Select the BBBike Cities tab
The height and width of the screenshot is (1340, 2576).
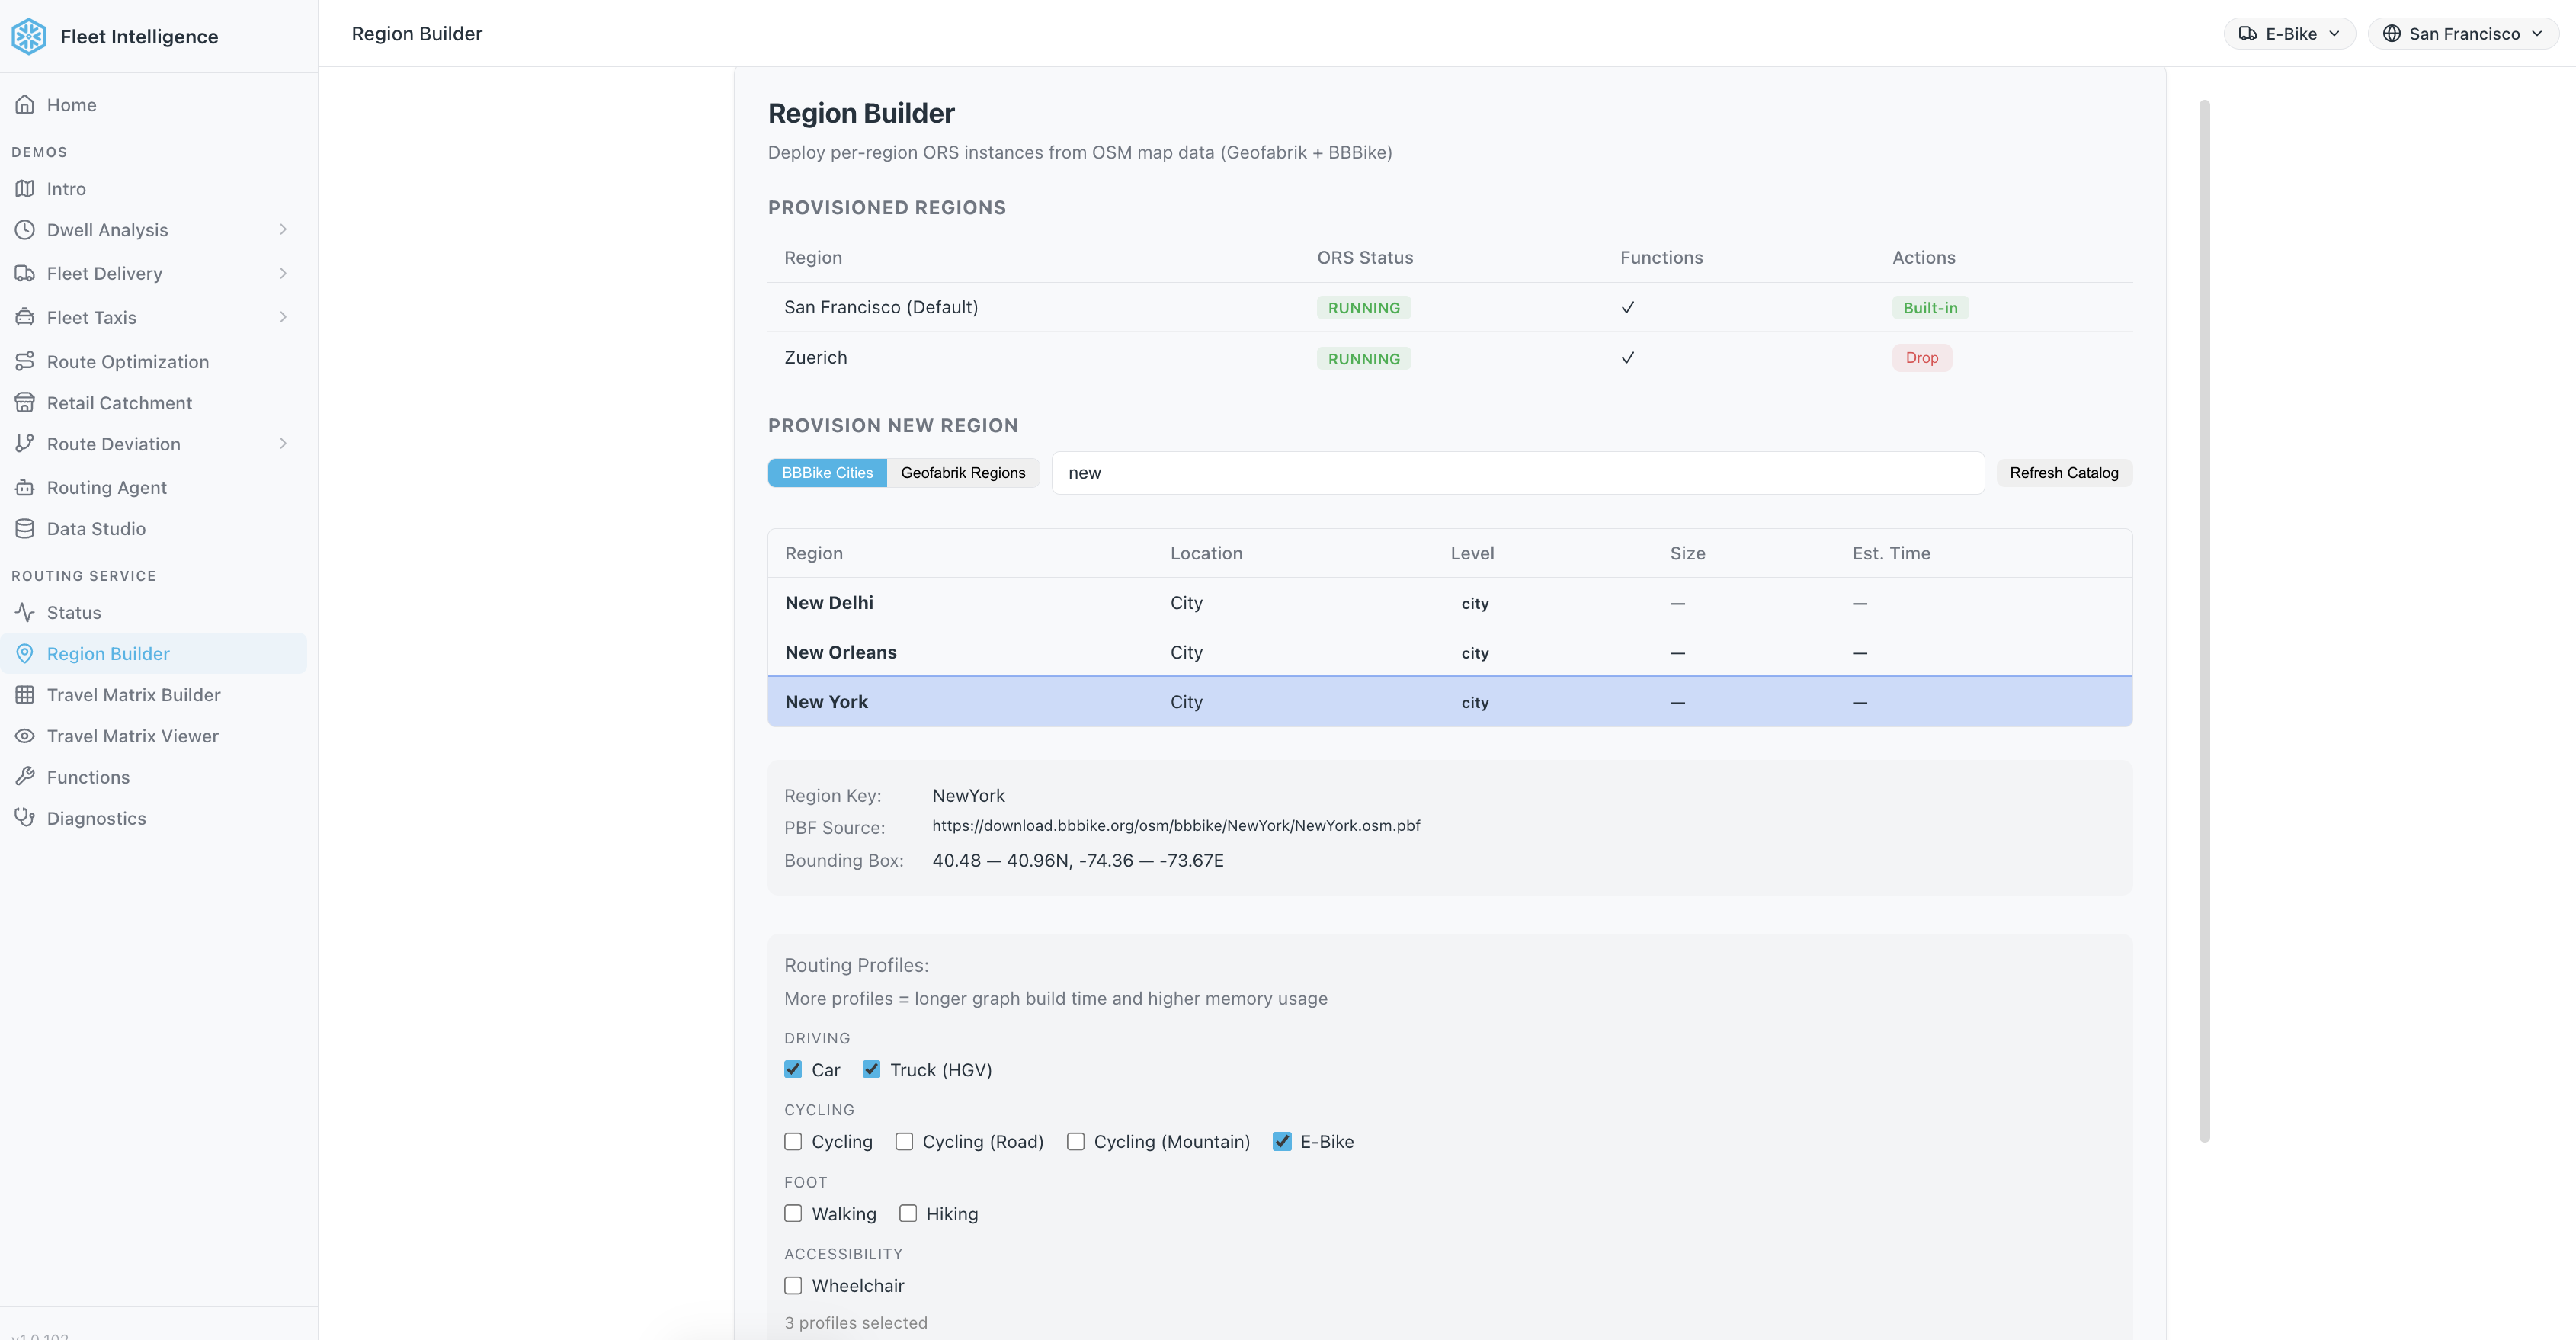click(827, 473)
